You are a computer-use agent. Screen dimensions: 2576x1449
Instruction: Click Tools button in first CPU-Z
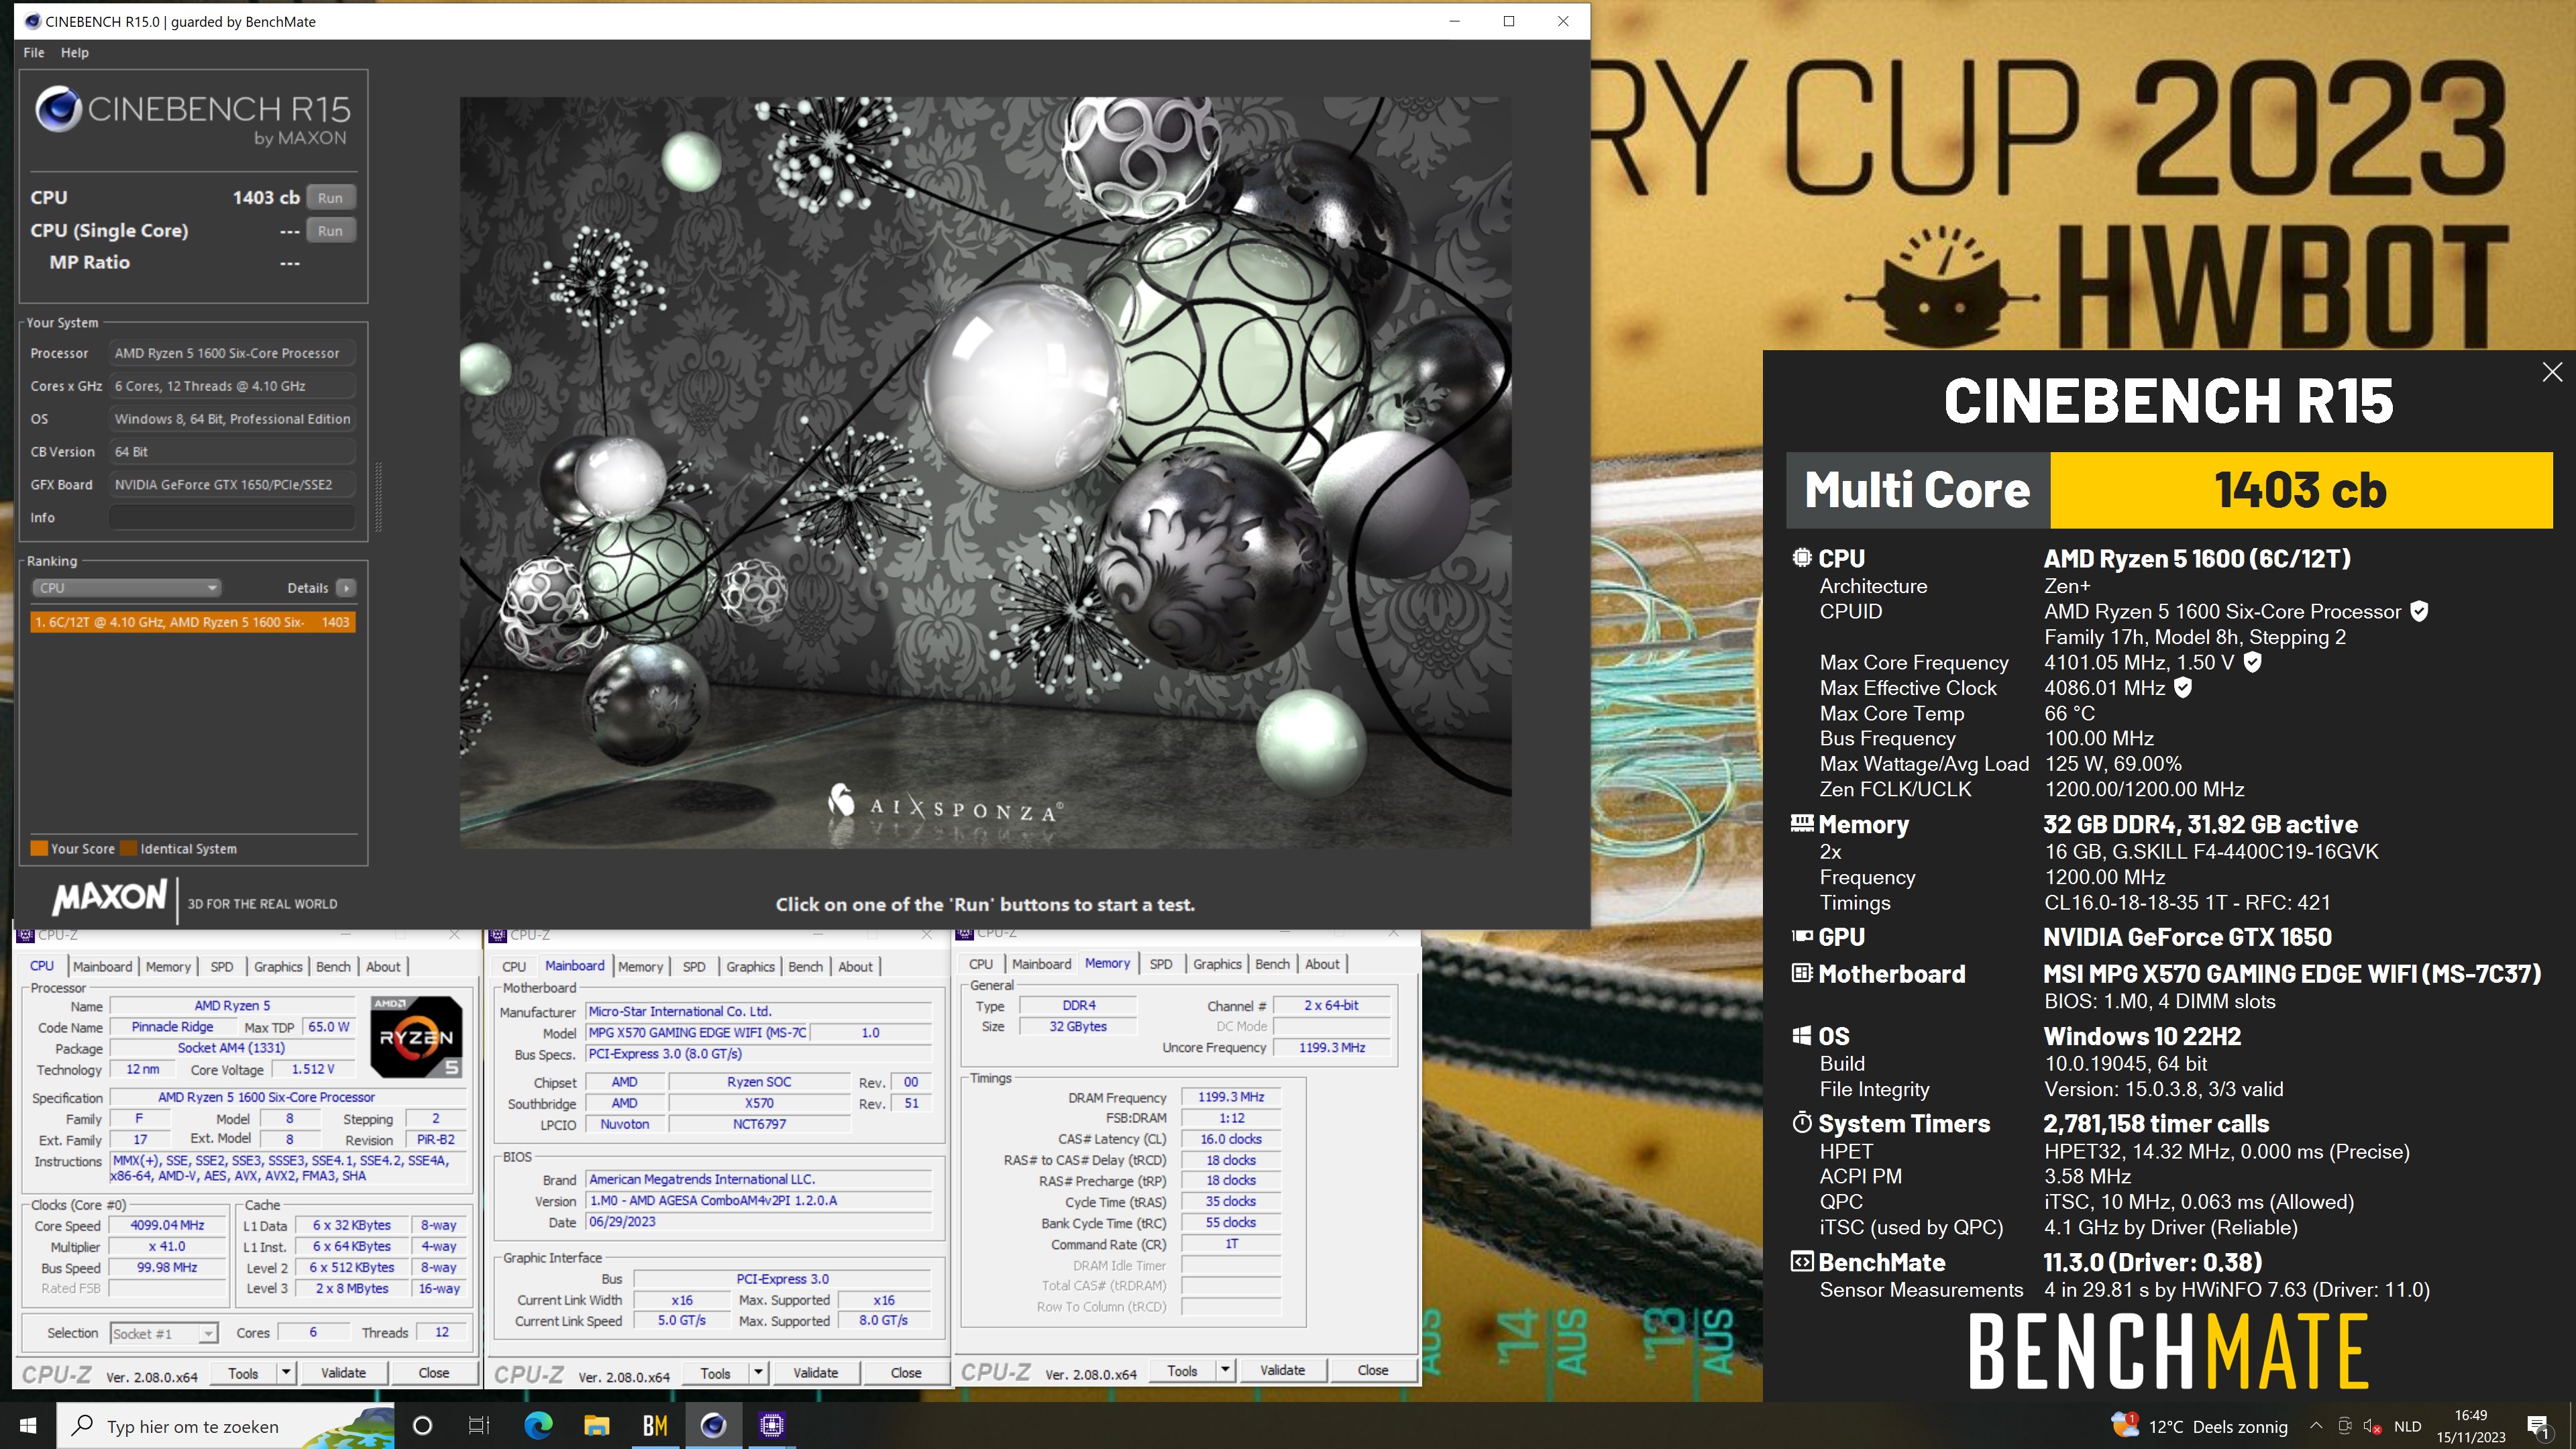[243, 1373]
